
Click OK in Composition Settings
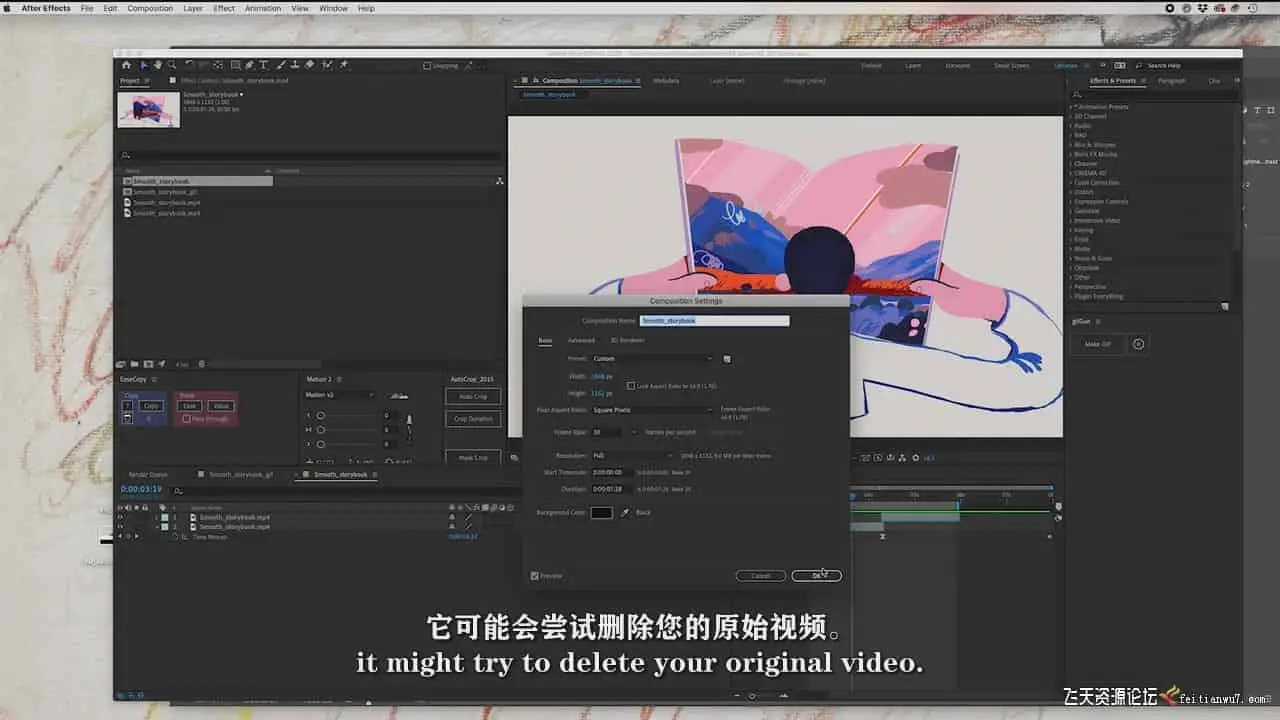816,576
